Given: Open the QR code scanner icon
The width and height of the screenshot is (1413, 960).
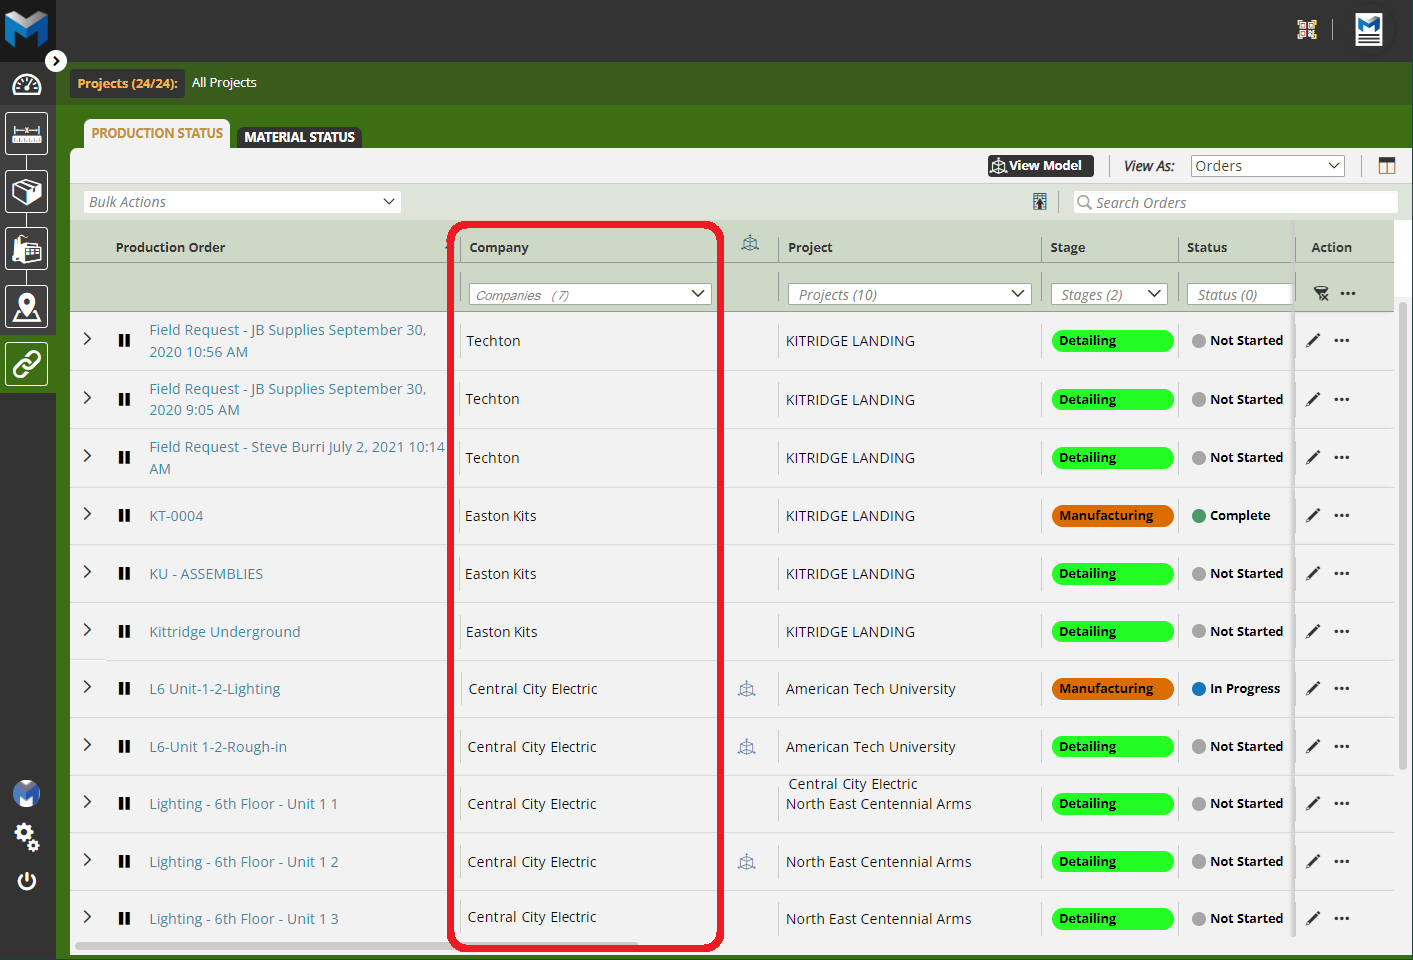Looking at the screenshot, I should point(1306,30).
